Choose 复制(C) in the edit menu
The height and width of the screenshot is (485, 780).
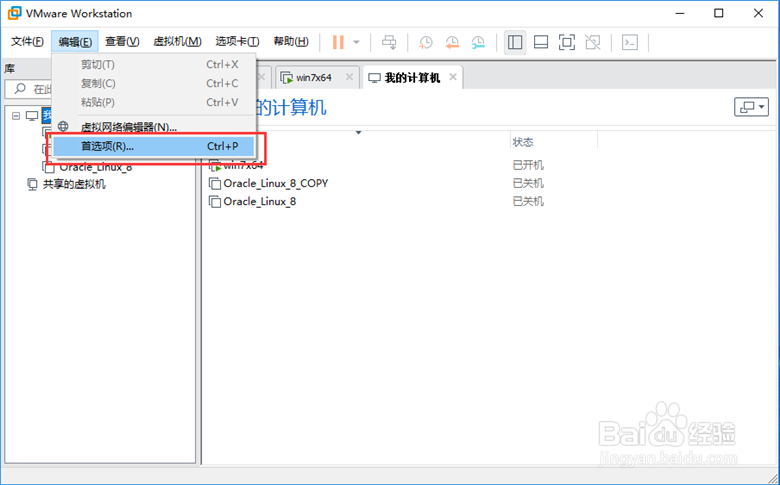(154, 84)
